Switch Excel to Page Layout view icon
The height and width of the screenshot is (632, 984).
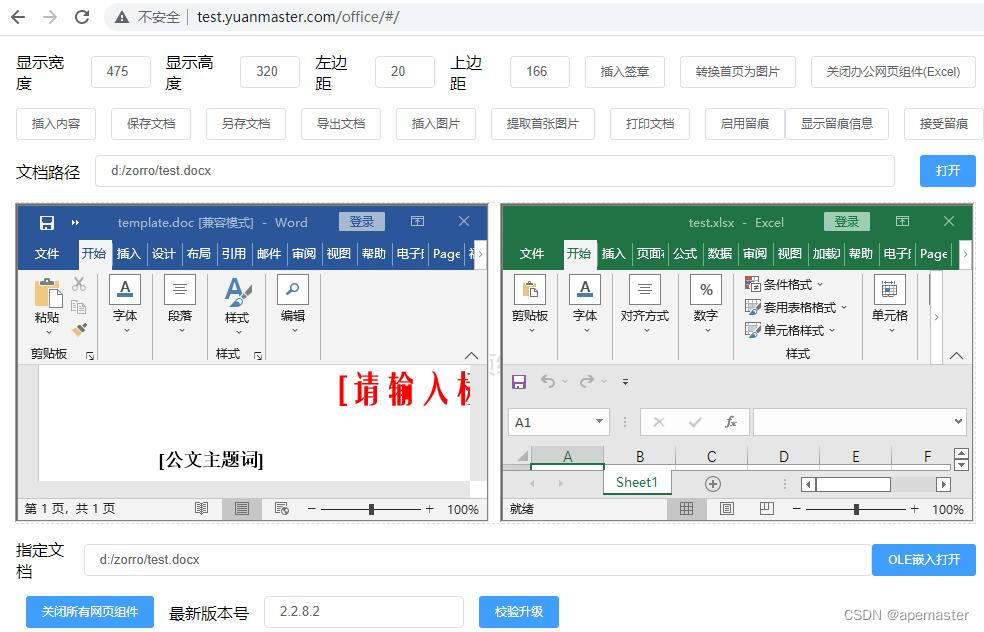coord(727,509)
